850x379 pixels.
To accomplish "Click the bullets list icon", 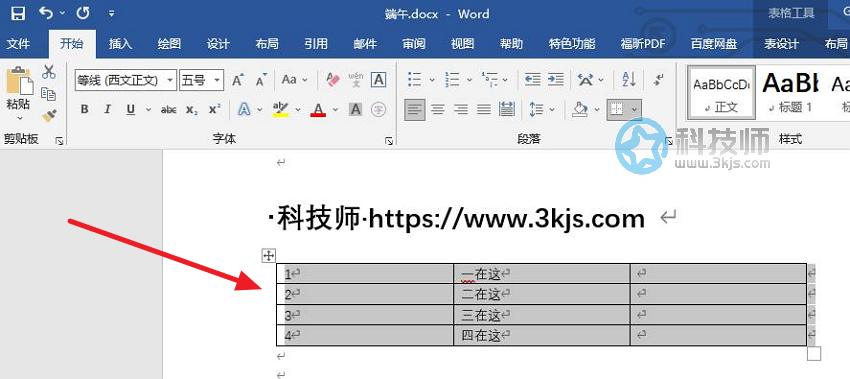I will click(415, 80).
